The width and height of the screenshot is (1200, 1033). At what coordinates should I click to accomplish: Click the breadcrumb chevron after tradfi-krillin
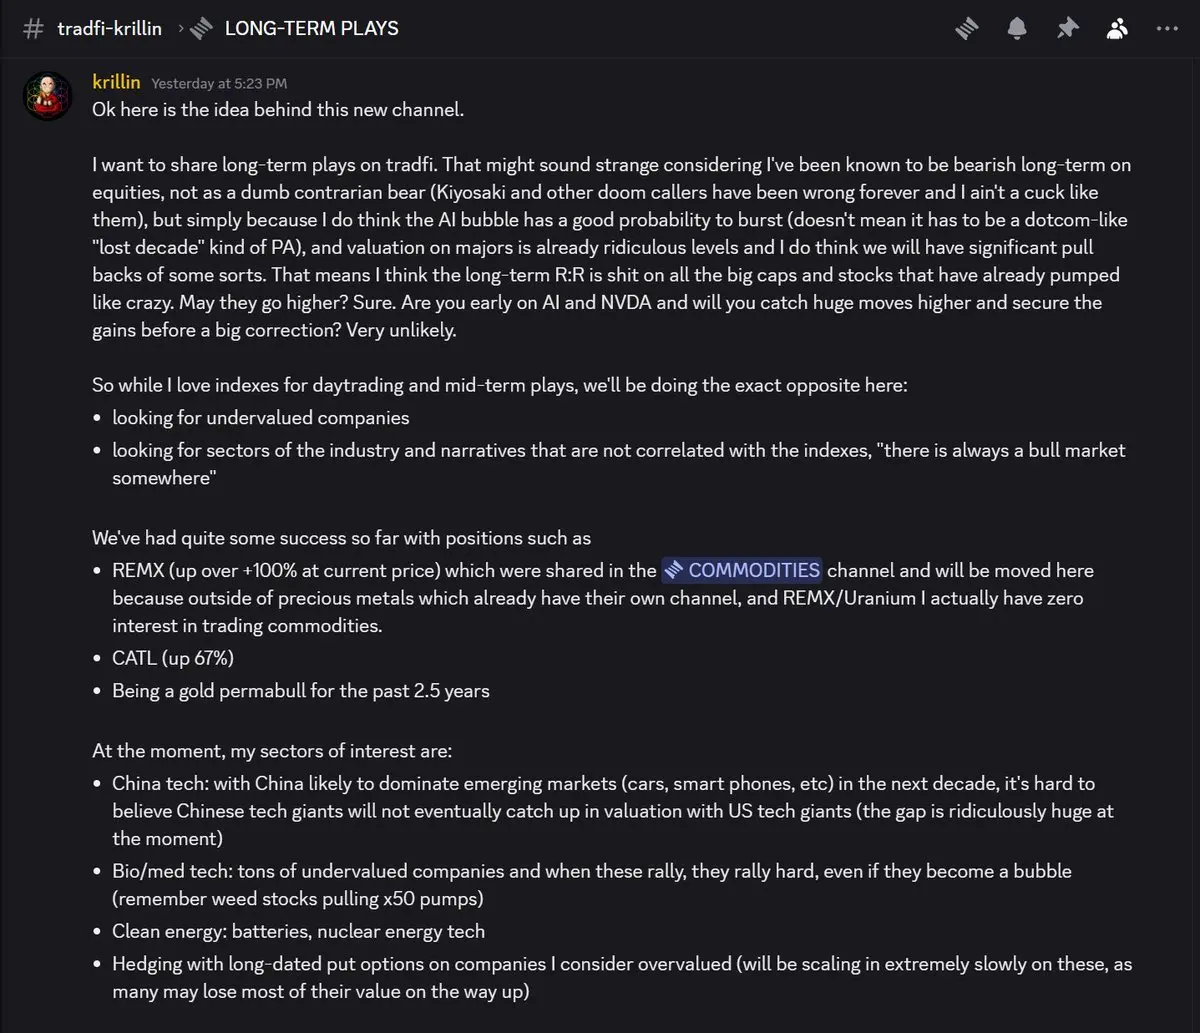181,28
